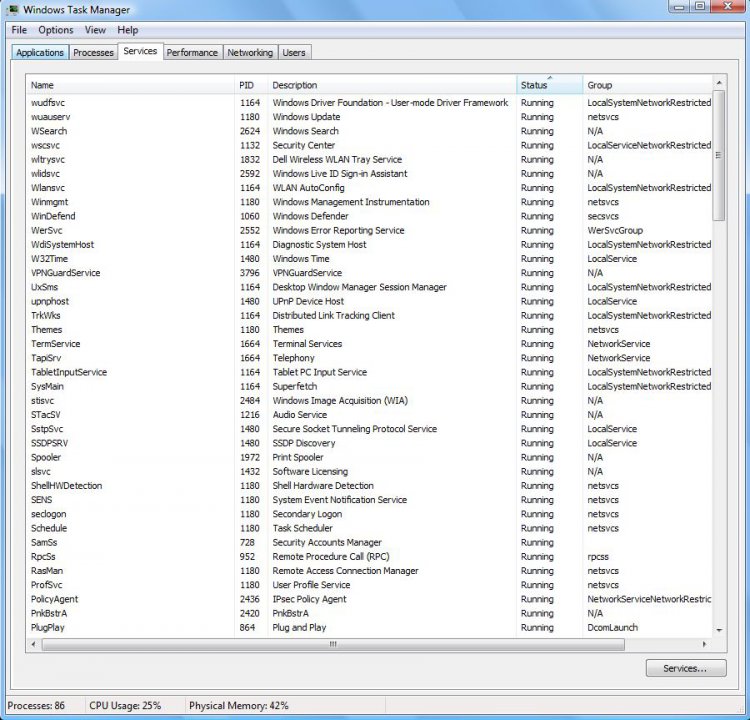Image resolution: width=750 pixels, height=720 pixels.
Task: Switch to the Processes tab
Action: pyautogui.click(x=93, y=53)
